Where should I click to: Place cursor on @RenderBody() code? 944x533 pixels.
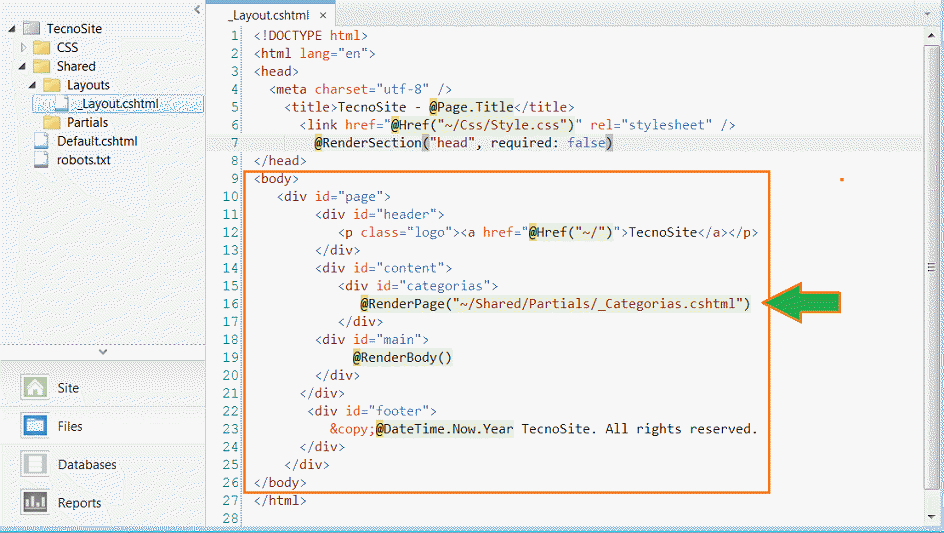[x=402, y=357]
